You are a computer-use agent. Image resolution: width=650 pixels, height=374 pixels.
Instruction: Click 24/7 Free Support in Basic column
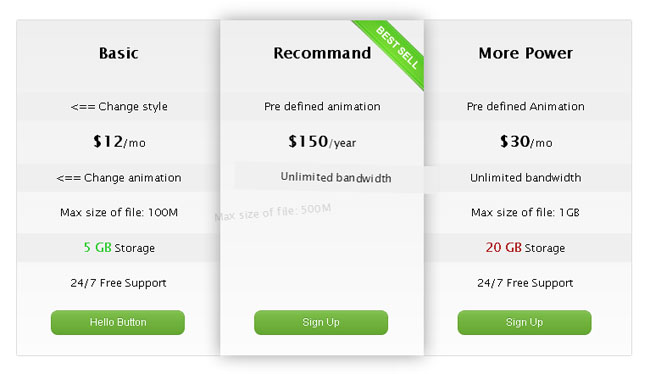(118, 283)
